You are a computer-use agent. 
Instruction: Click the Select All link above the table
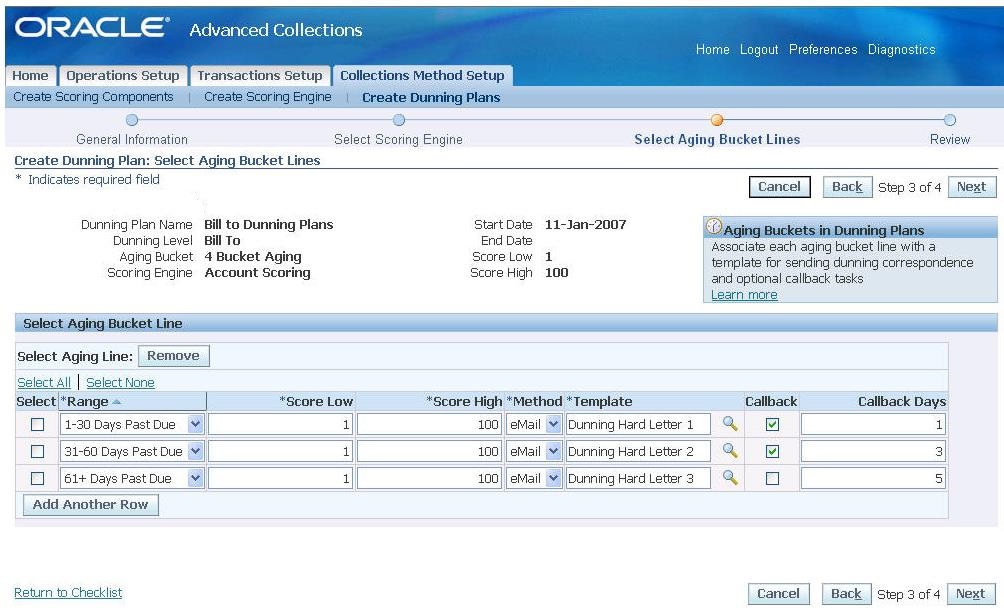coord(44,381)
